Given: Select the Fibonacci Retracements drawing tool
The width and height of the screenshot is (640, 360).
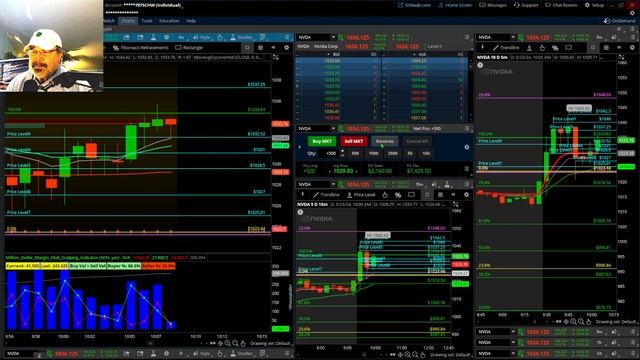Looking at the screenshot, I should tap(141, 47).
